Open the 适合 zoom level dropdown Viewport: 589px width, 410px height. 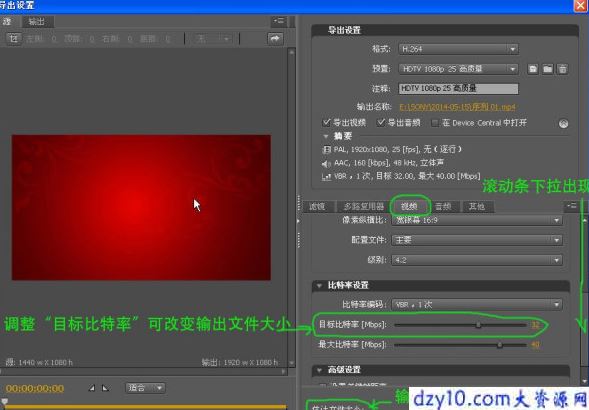[145, 388]
